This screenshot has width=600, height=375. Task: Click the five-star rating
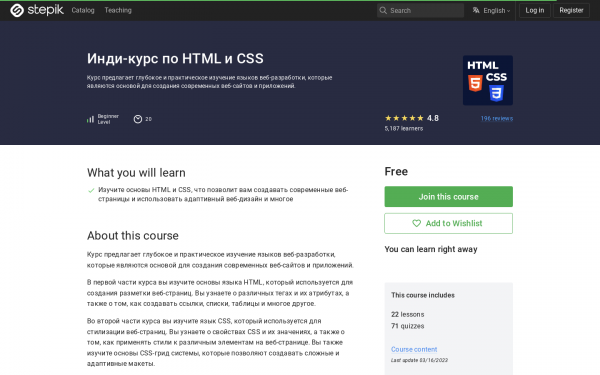[x=404, y=118]
